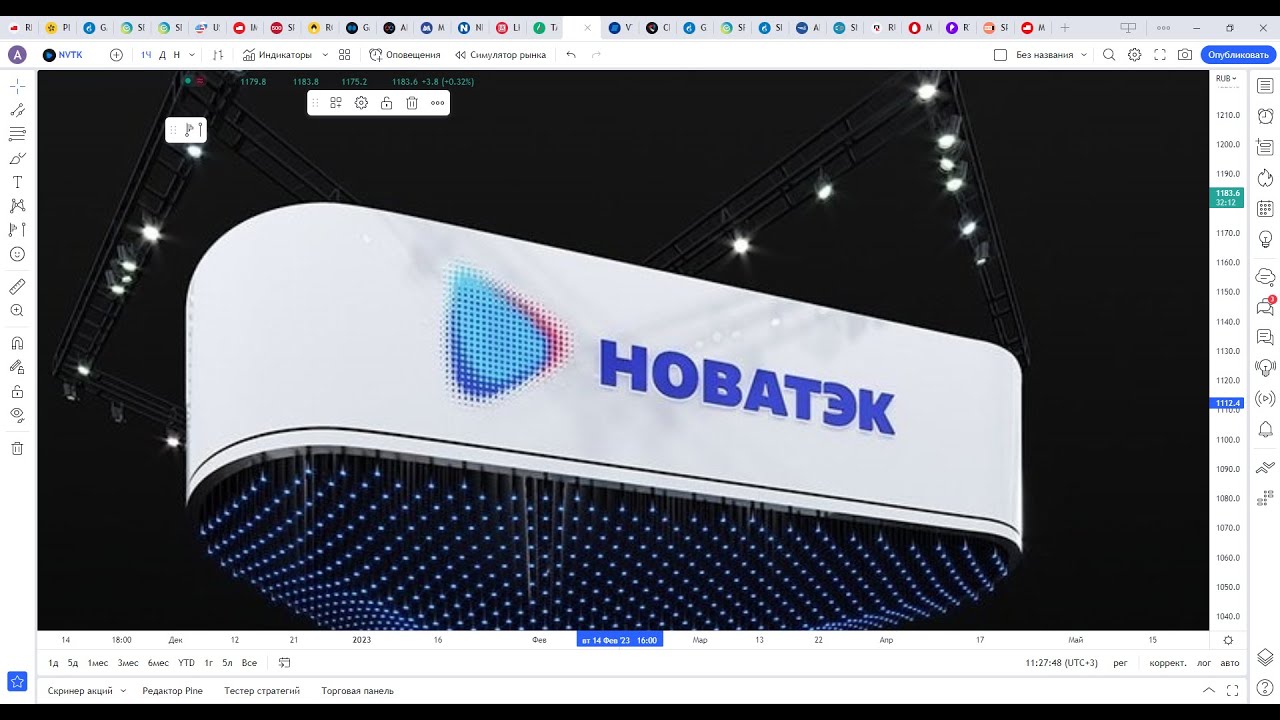Image resolution: width=1280 pixels, height=720 pixels.
Task: Open the watchlist panel icon
Action: coord(1265,87)
